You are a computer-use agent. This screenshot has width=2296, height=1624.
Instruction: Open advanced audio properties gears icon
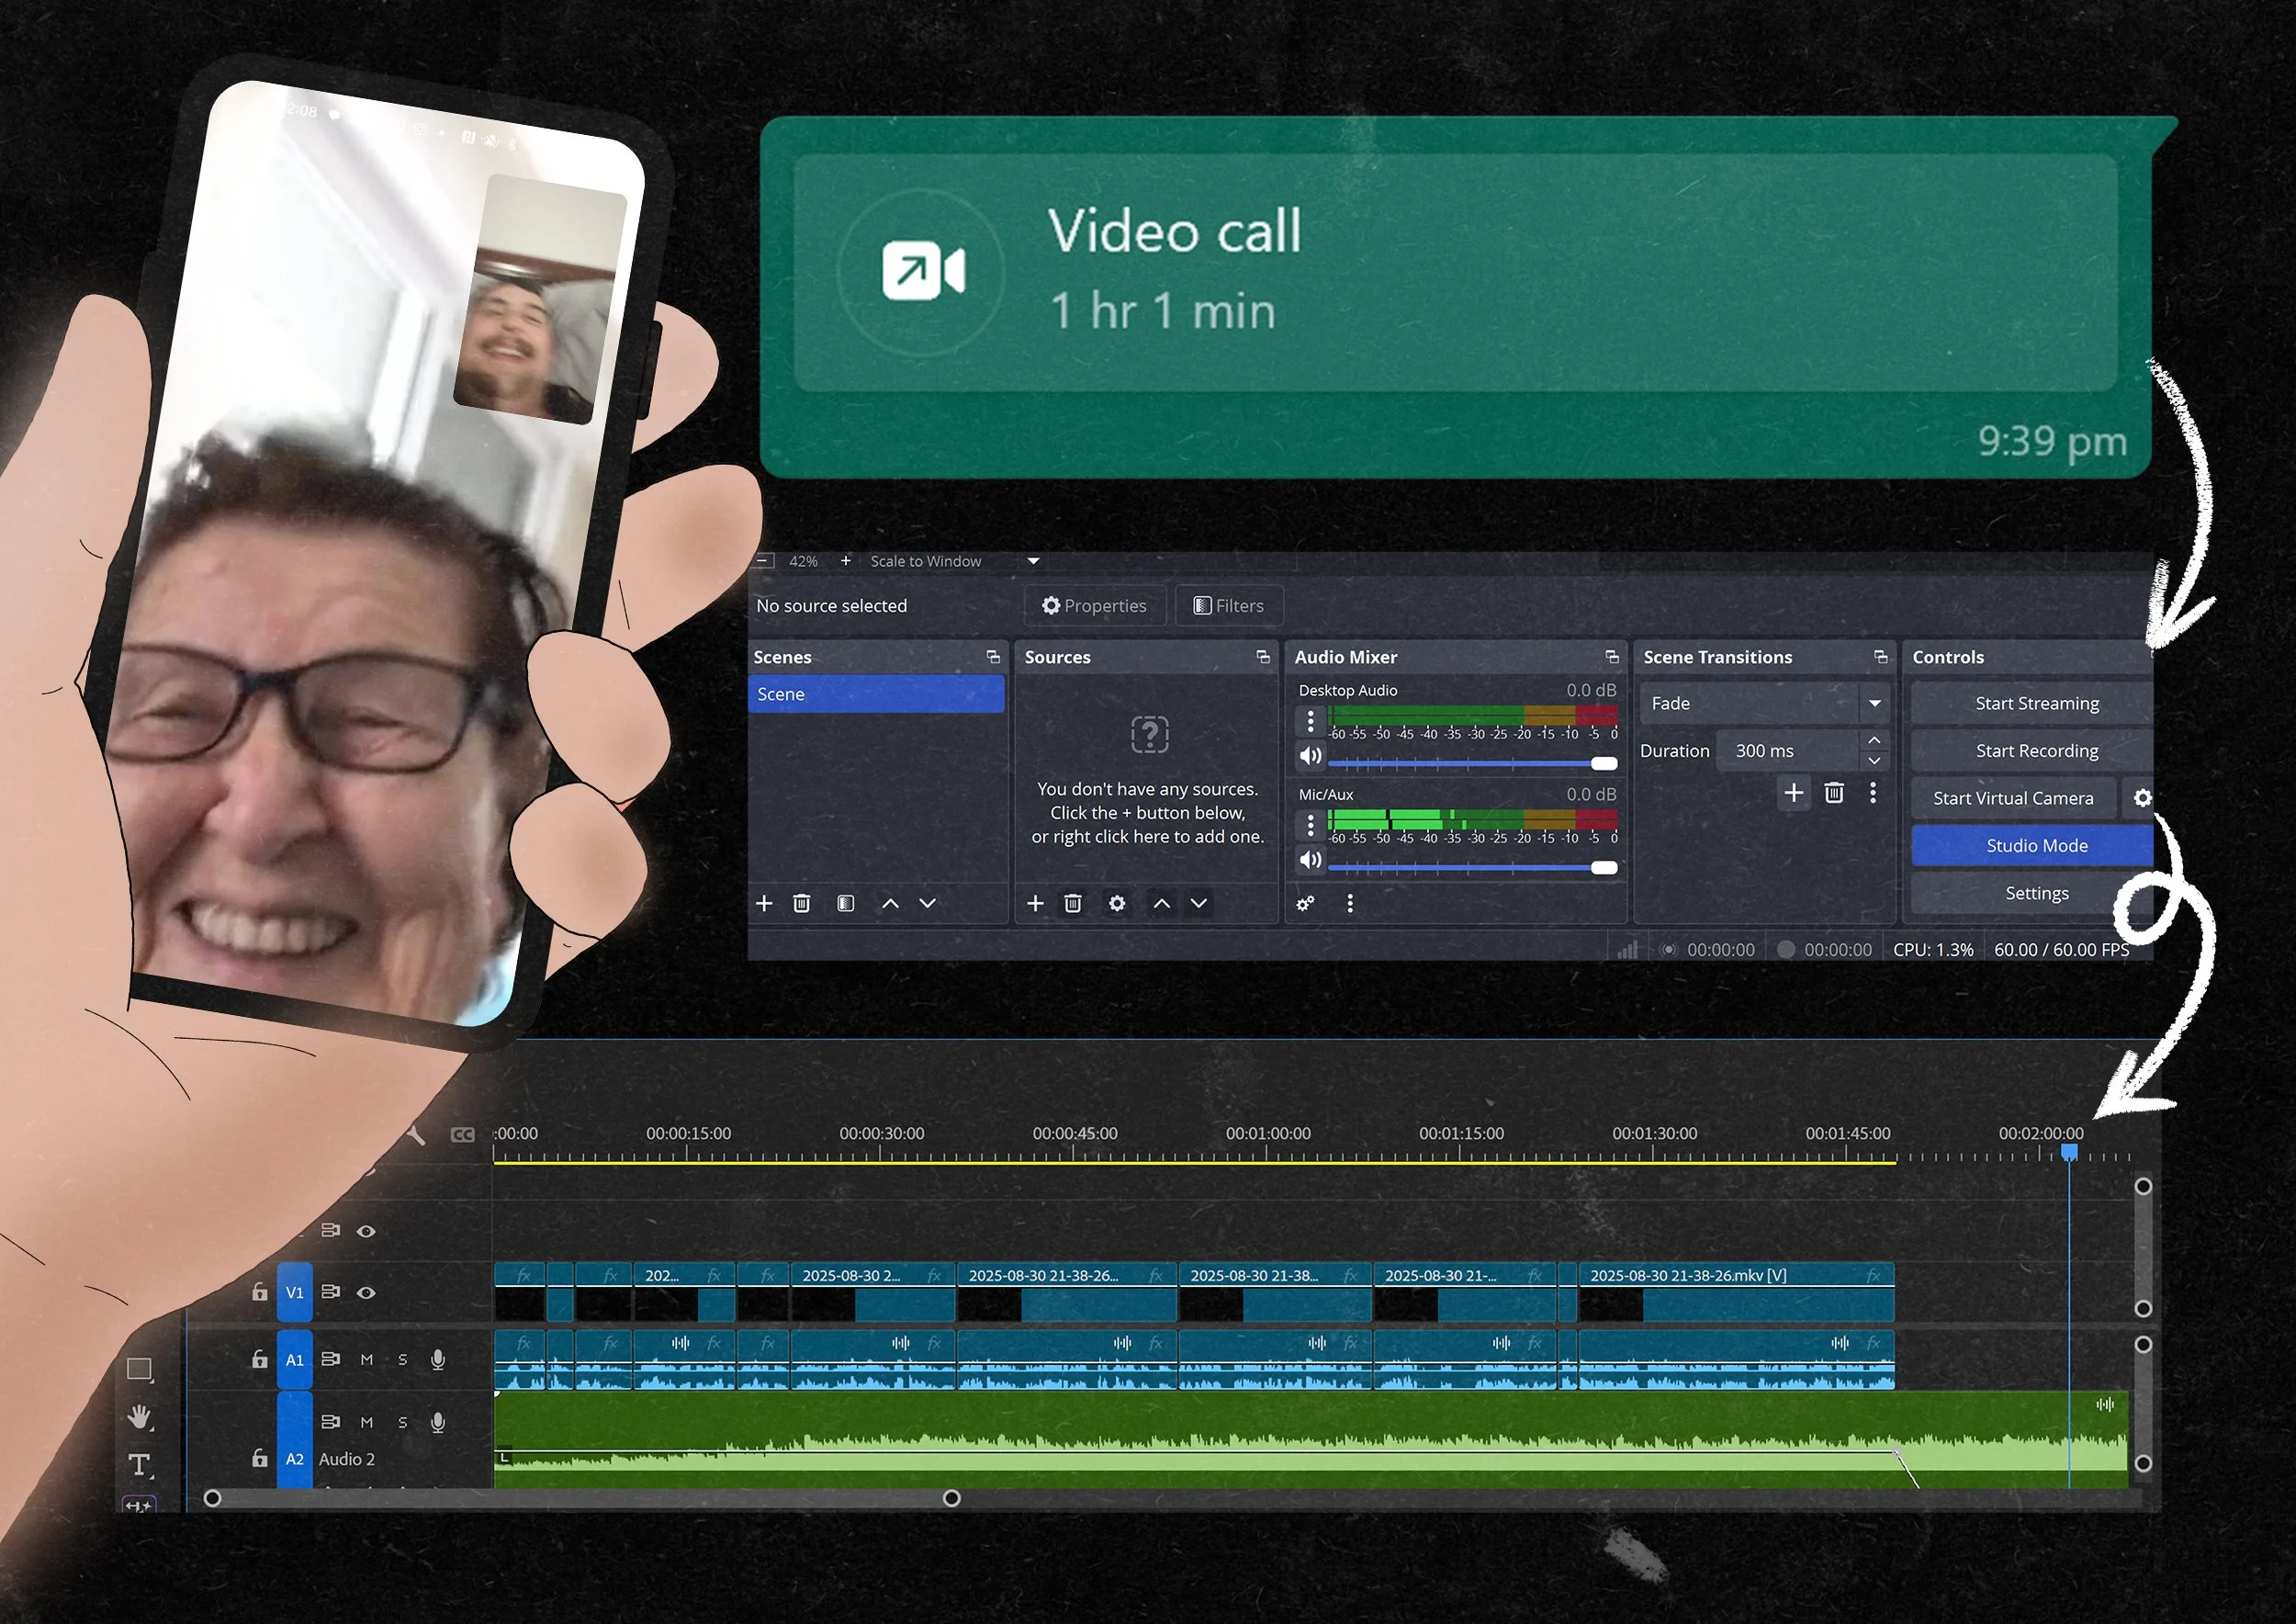click(x=1305, y=904)
